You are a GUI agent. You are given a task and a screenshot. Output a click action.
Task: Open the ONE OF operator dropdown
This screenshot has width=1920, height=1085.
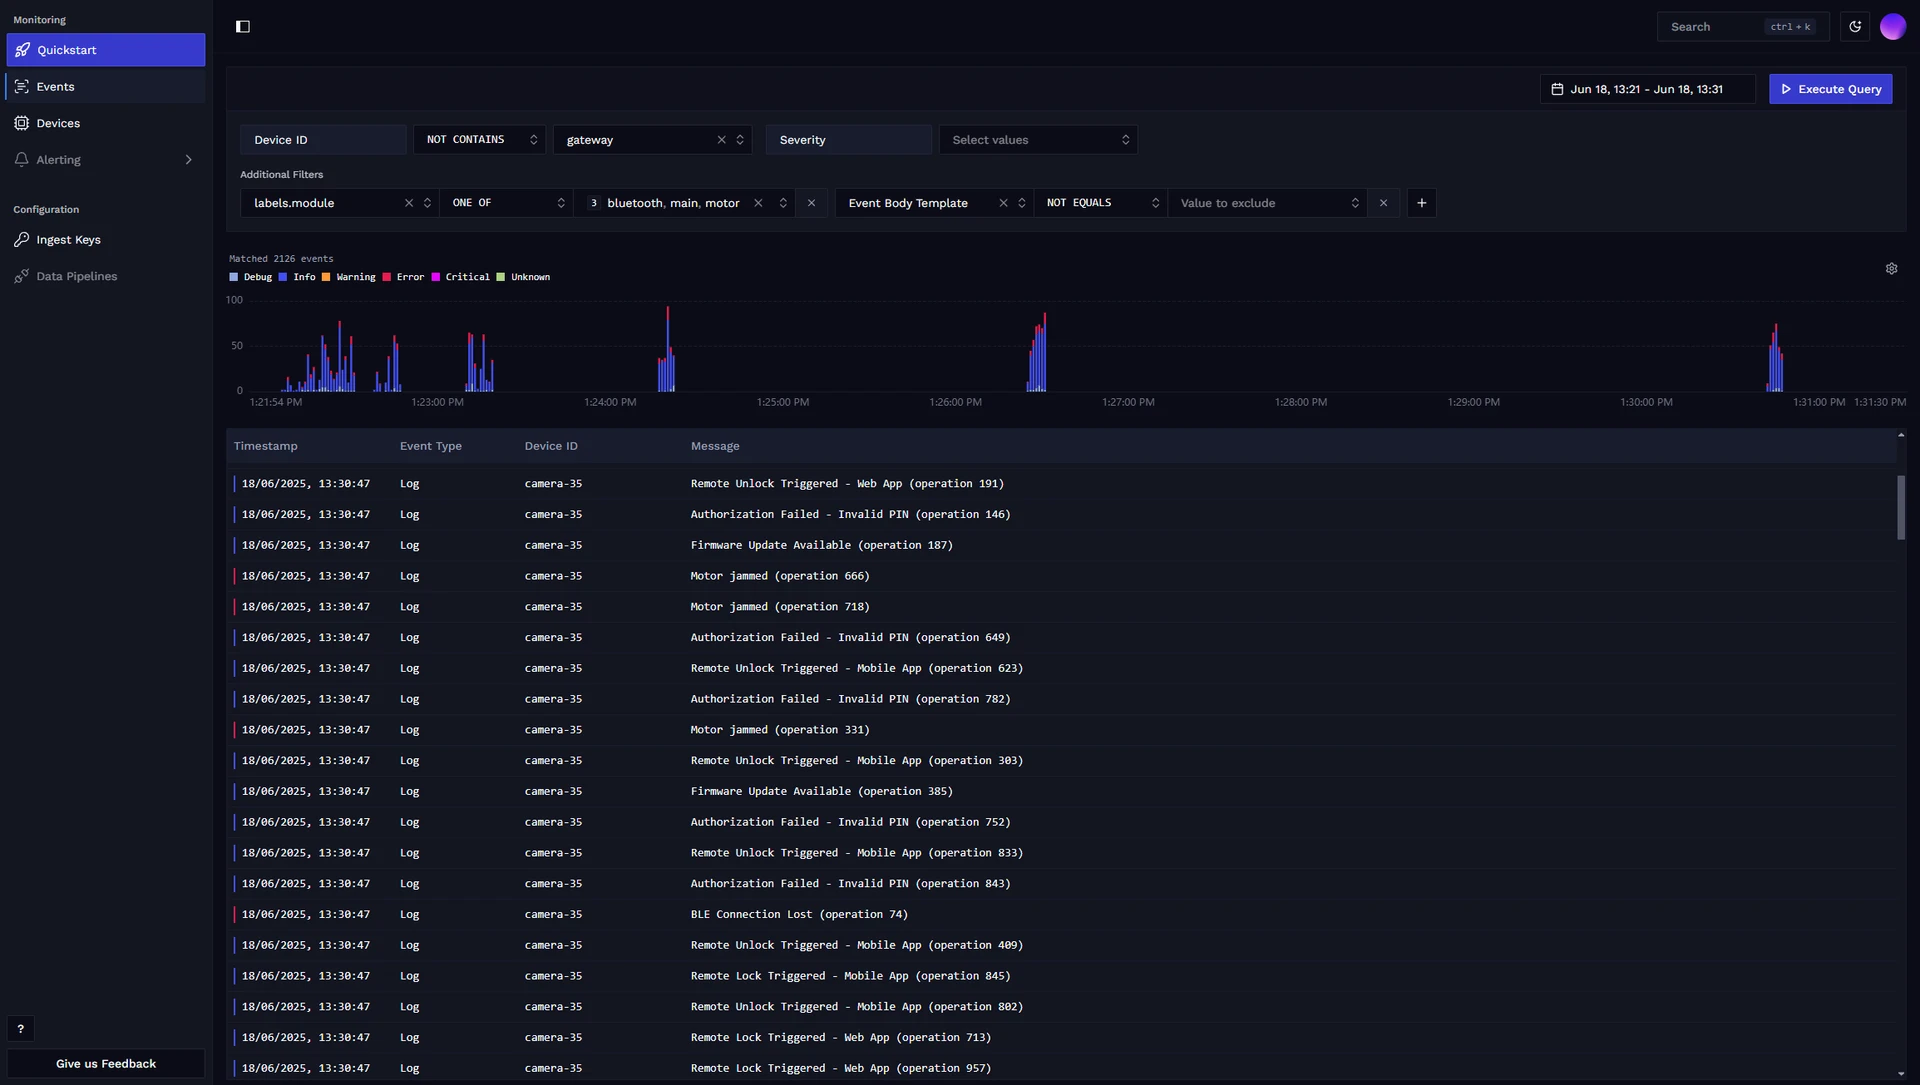pos(507,203)
